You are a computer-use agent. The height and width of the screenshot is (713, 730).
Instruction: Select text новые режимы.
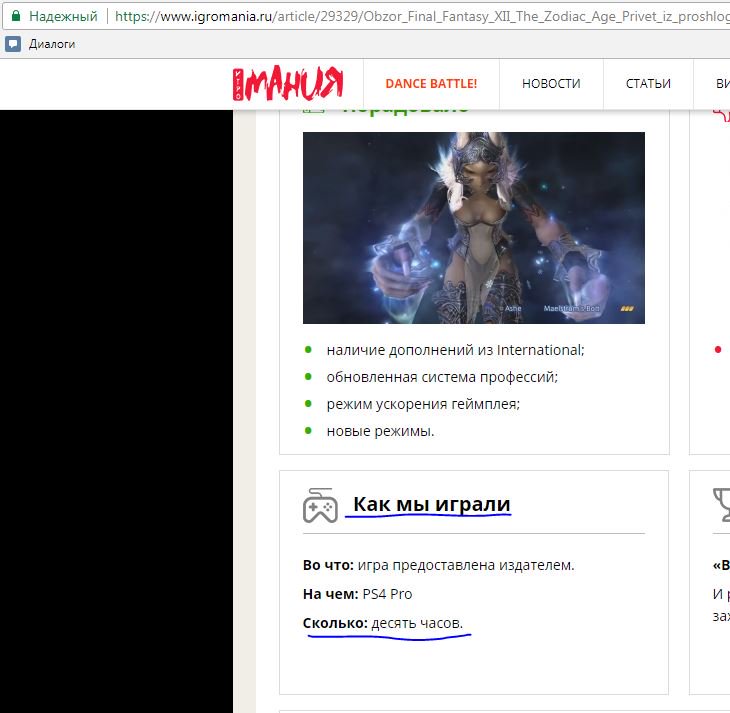[x=380, y=431]
